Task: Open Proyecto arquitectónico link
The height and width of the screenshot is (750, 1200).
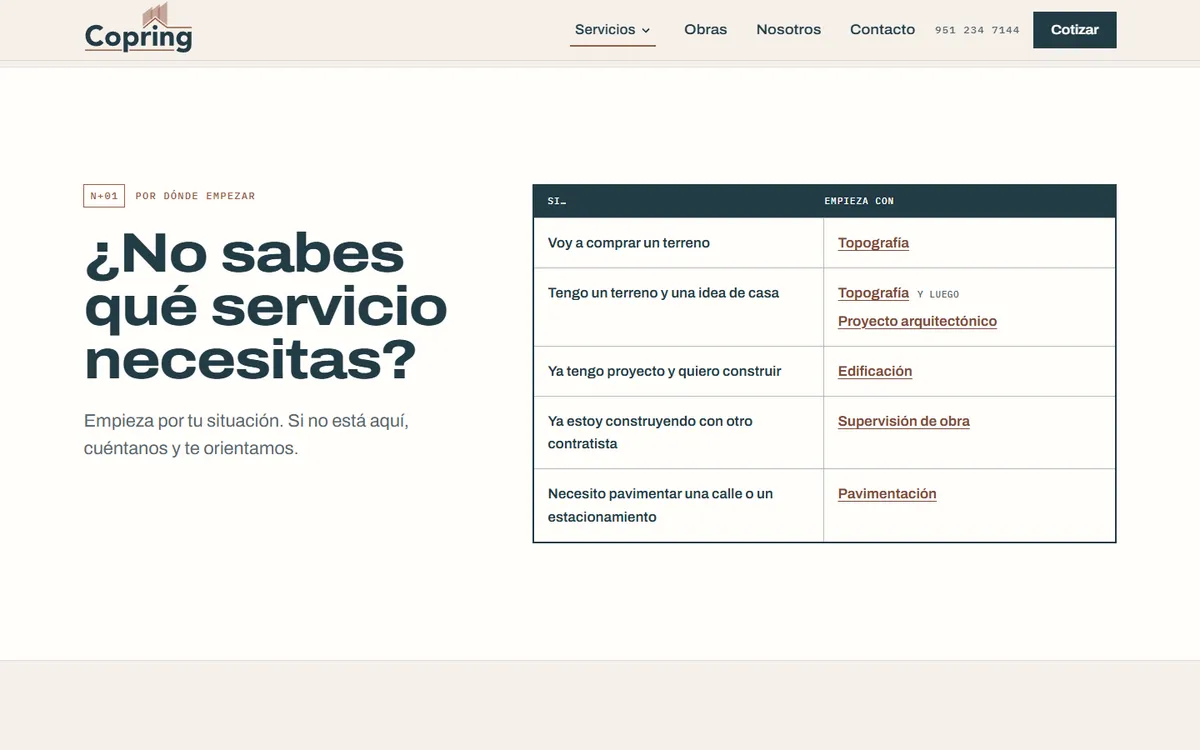Action: click(x=917, y=321)
